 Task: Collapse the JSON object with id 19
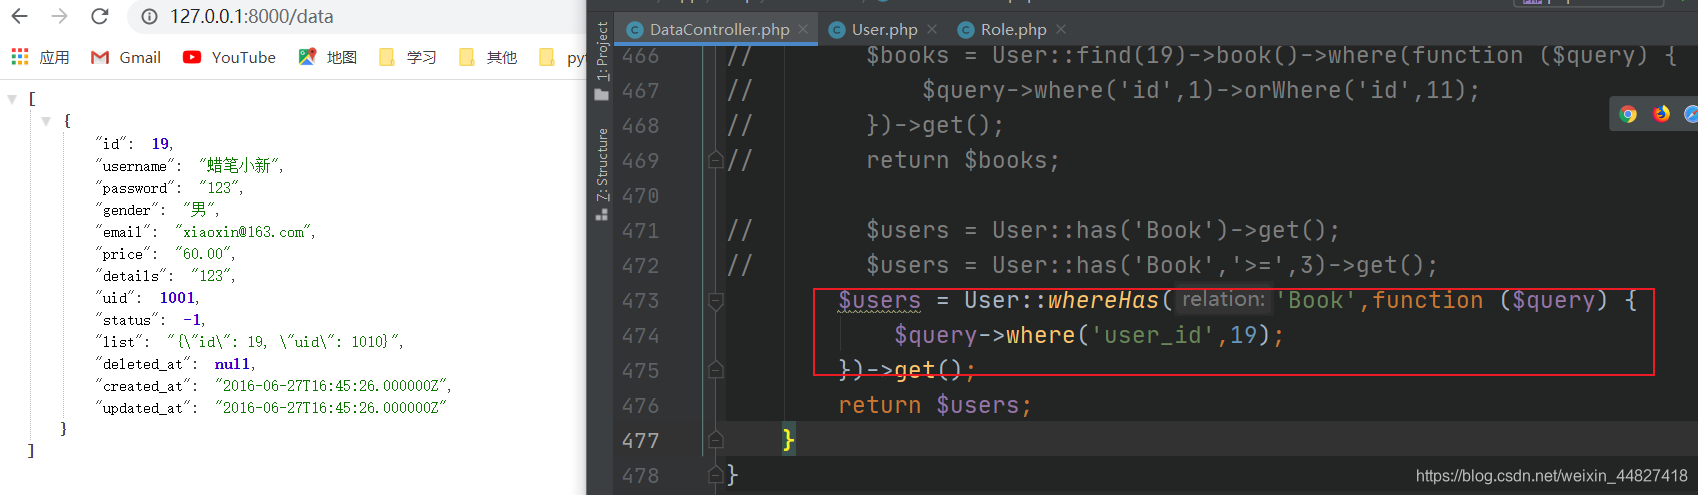(46, 121)
